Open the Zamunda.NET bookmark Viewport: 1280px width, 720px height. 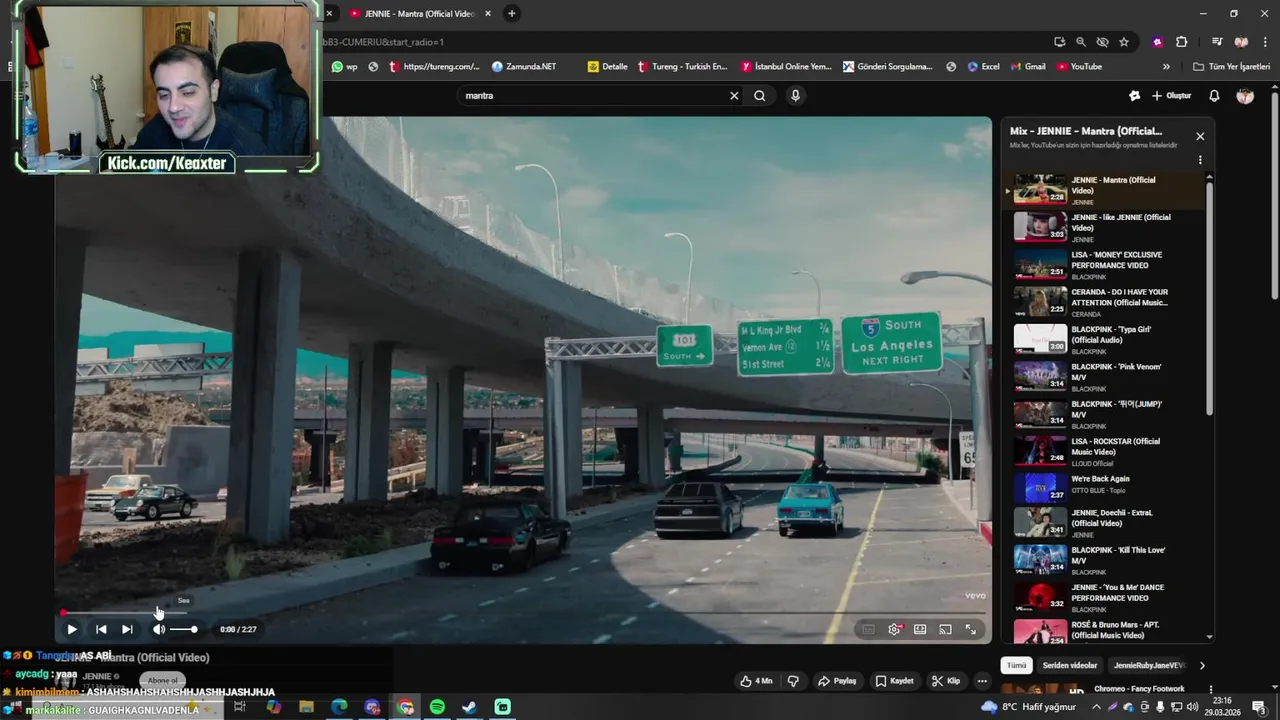524,67
